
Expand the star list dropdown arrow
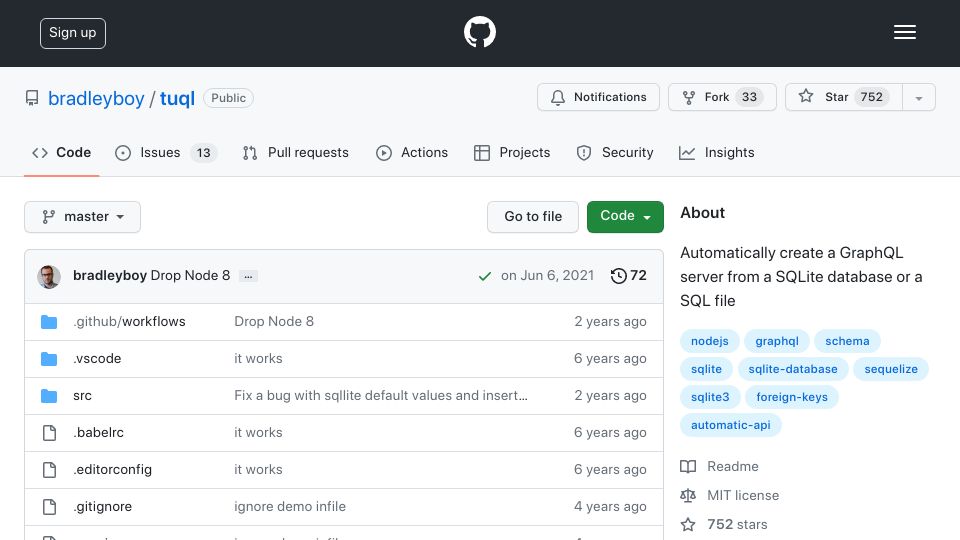point(918,97)
